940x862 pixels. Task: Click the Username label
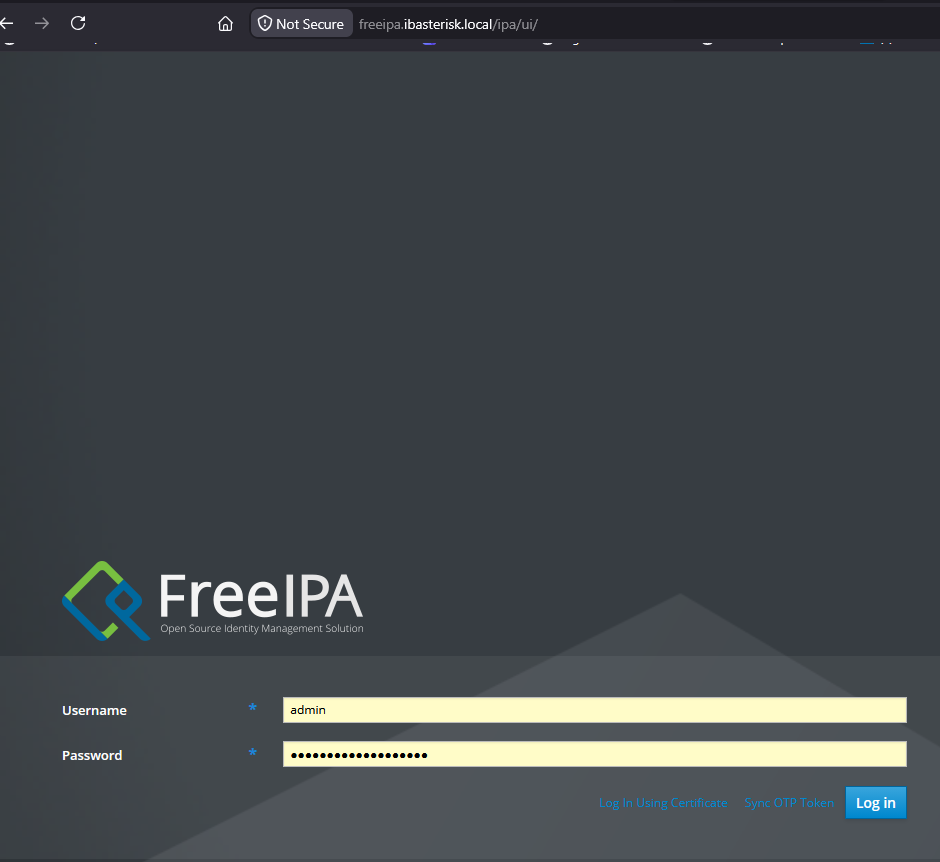point(94,710)
